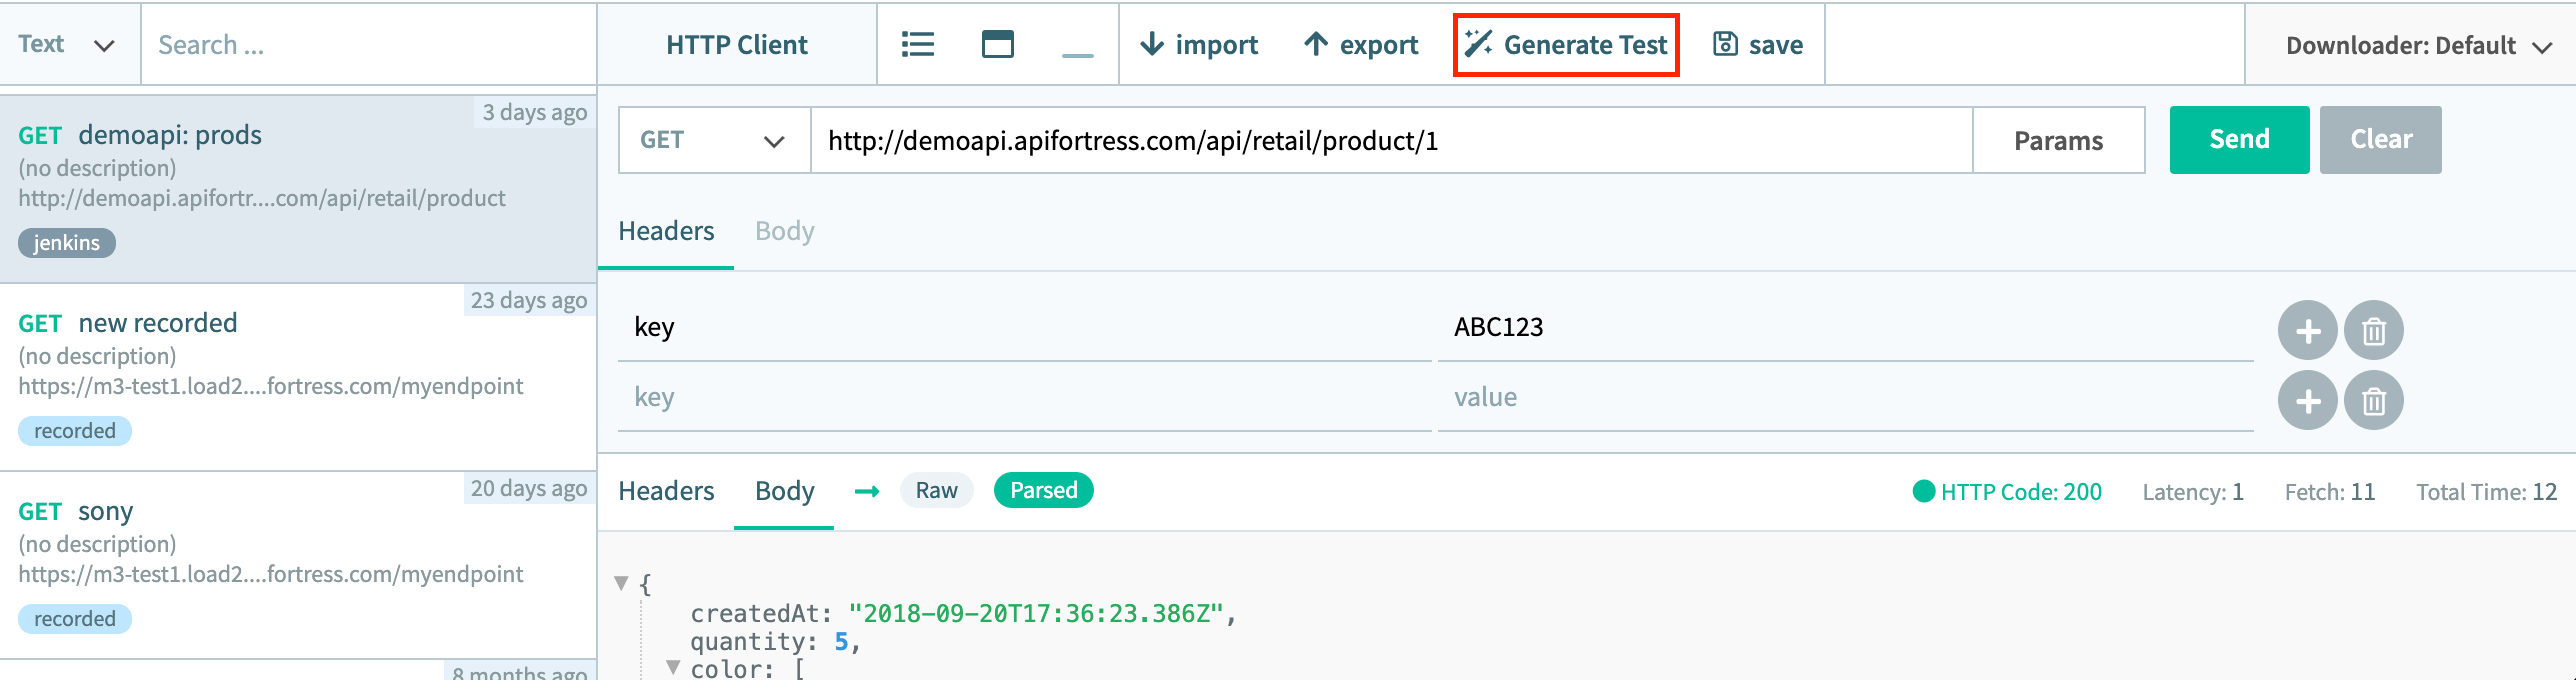Click the request URL input field

[1390, 140]
